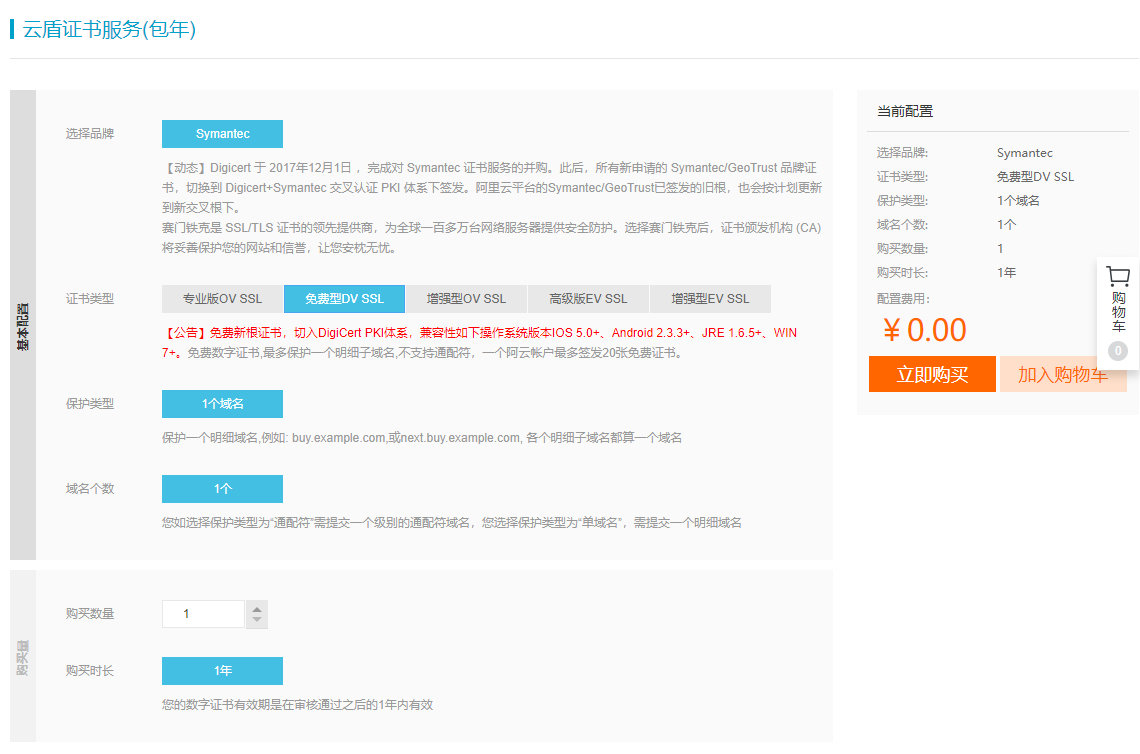Click the 保护类型 label in main form
Screen dimensions: 1140x754
[x=89, y=404]
